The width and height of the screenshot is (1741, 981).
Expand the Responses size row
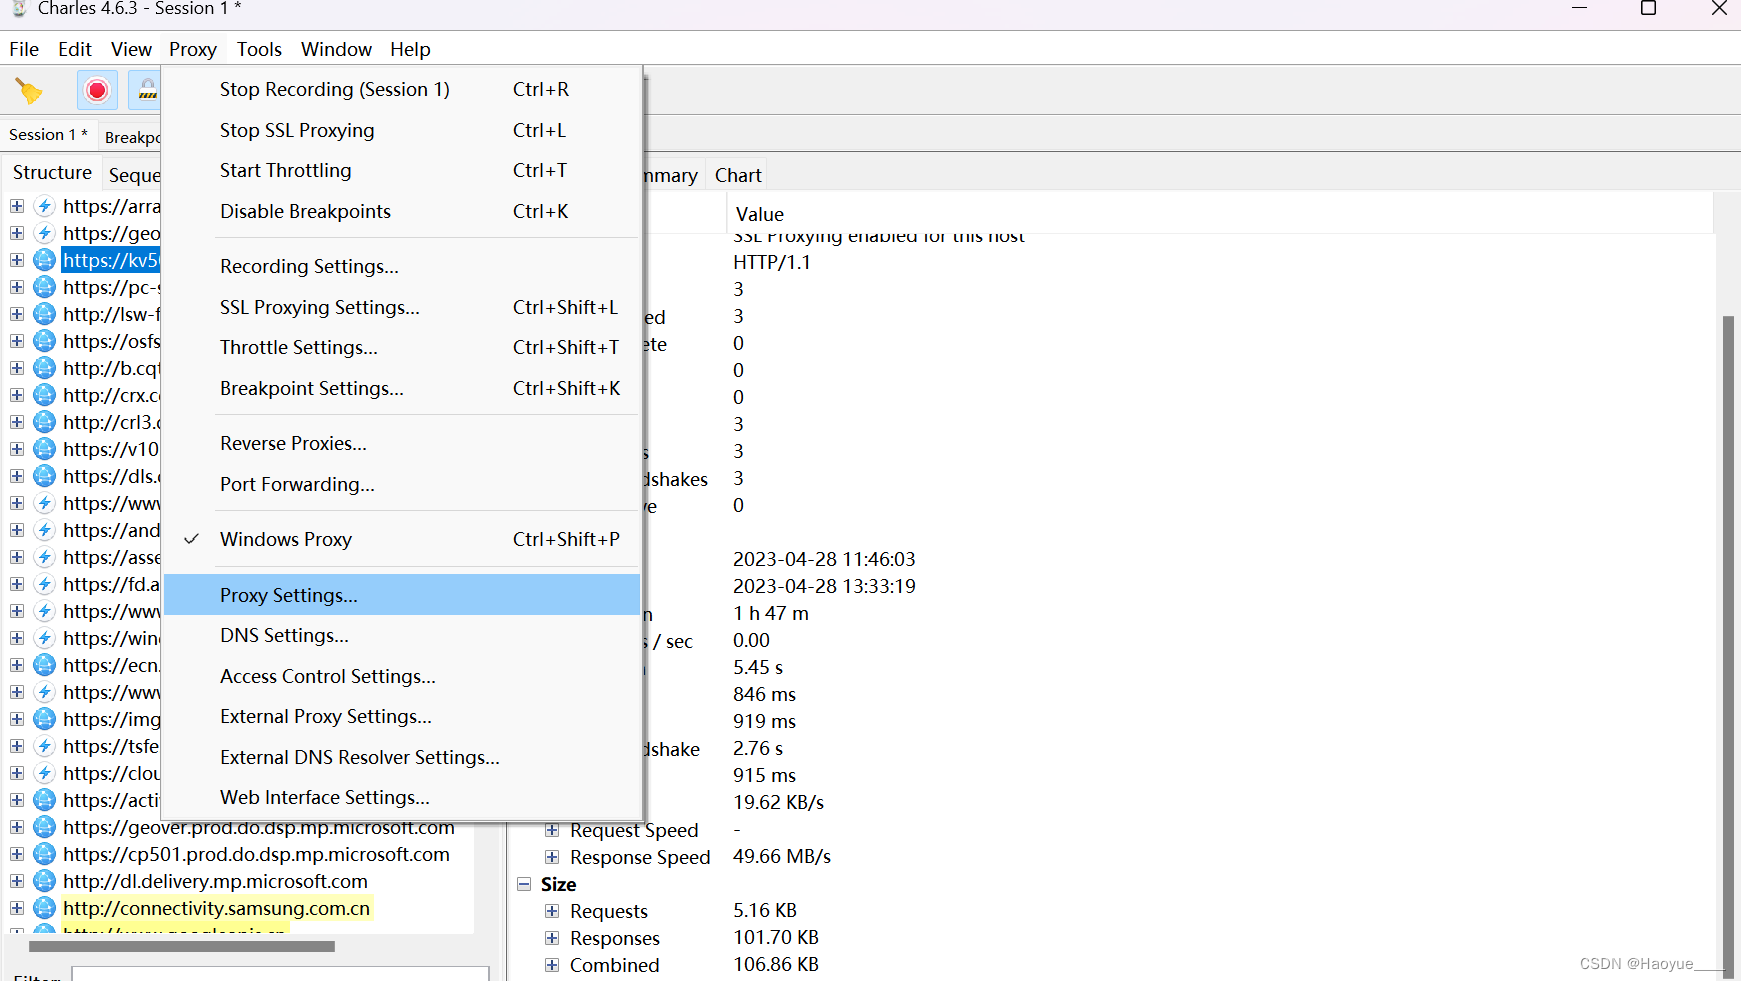click(x=552, y=938)
